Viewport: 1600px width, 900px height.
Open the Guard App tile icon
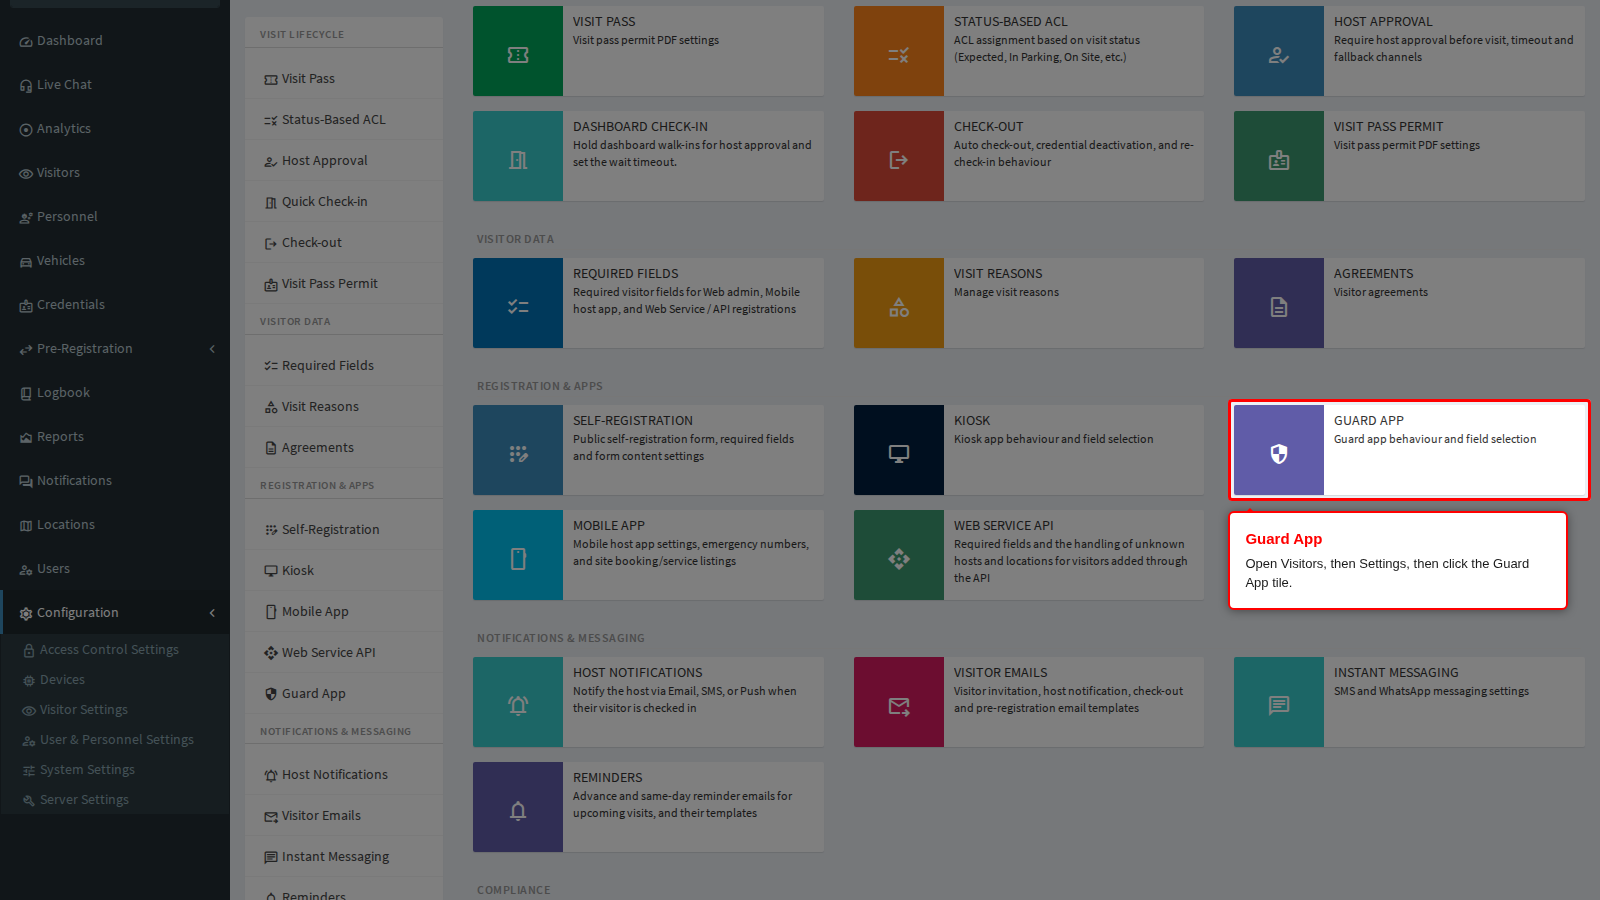1279,450
